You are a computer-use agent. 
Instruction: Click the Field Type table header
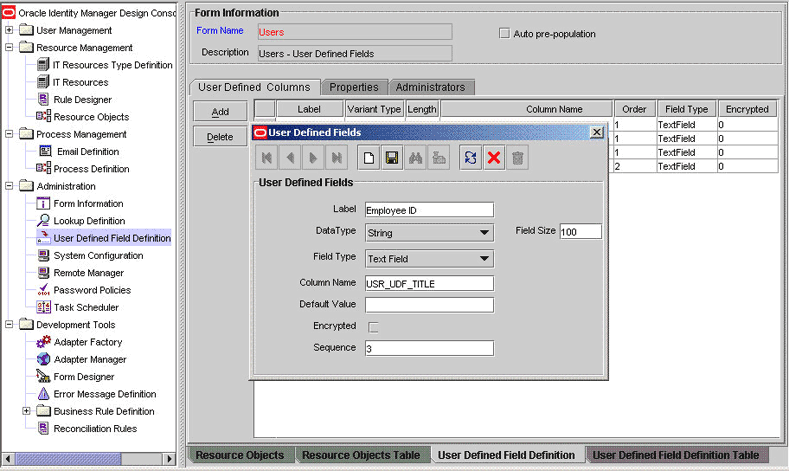click(686, 109)
